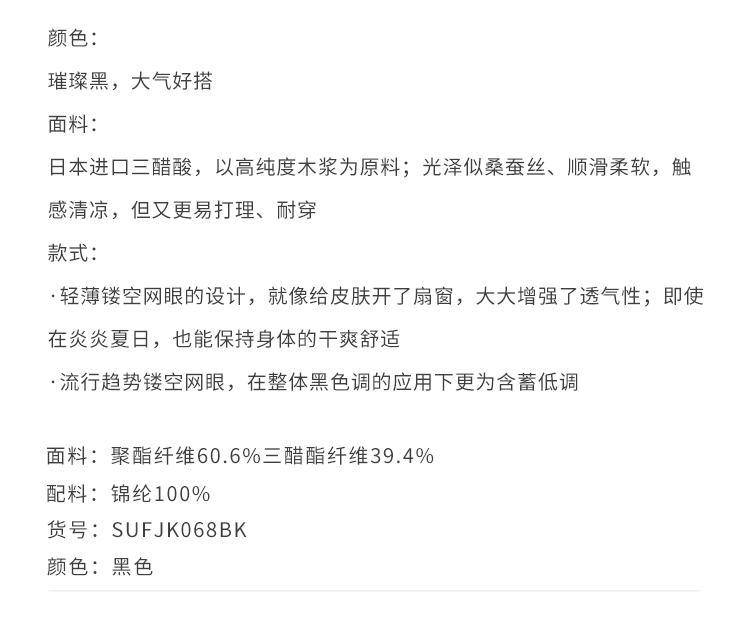This screenshot has height=624, width=750.
Task: Click the item number SUFJK068BK
Action: click(x=180, y=530)
